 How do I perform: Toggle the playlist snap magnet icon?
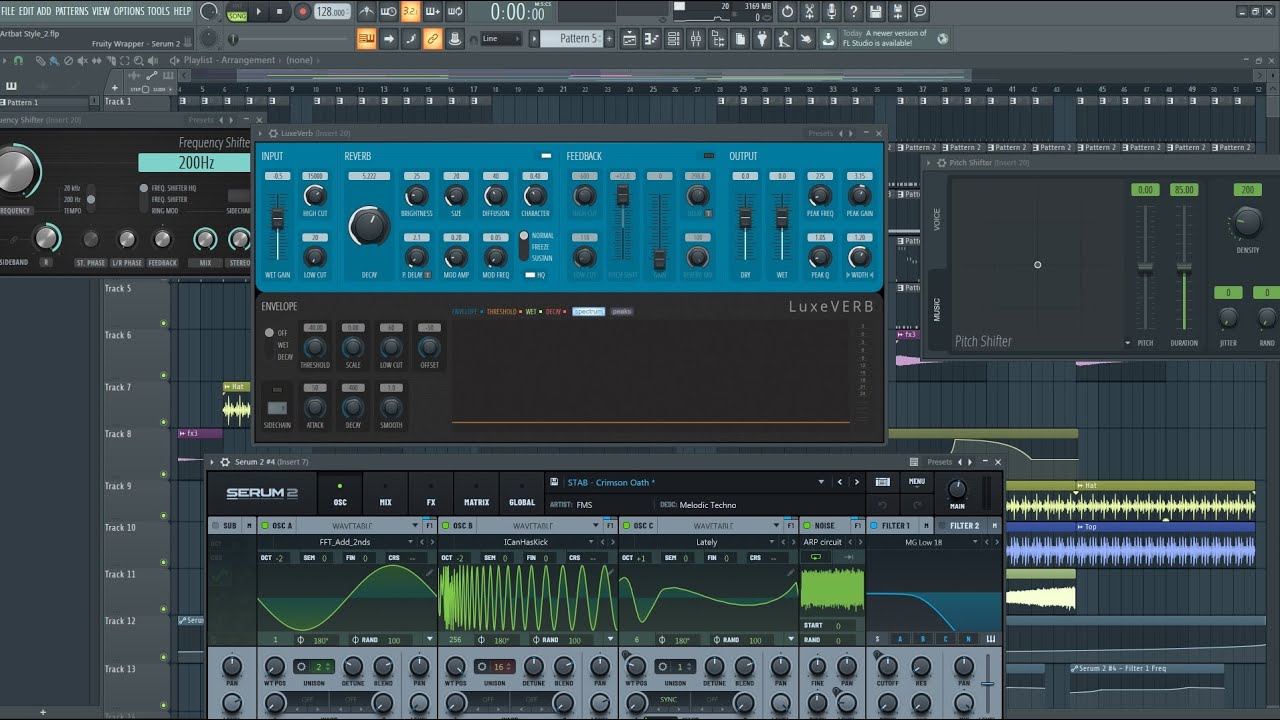(18, 60)
